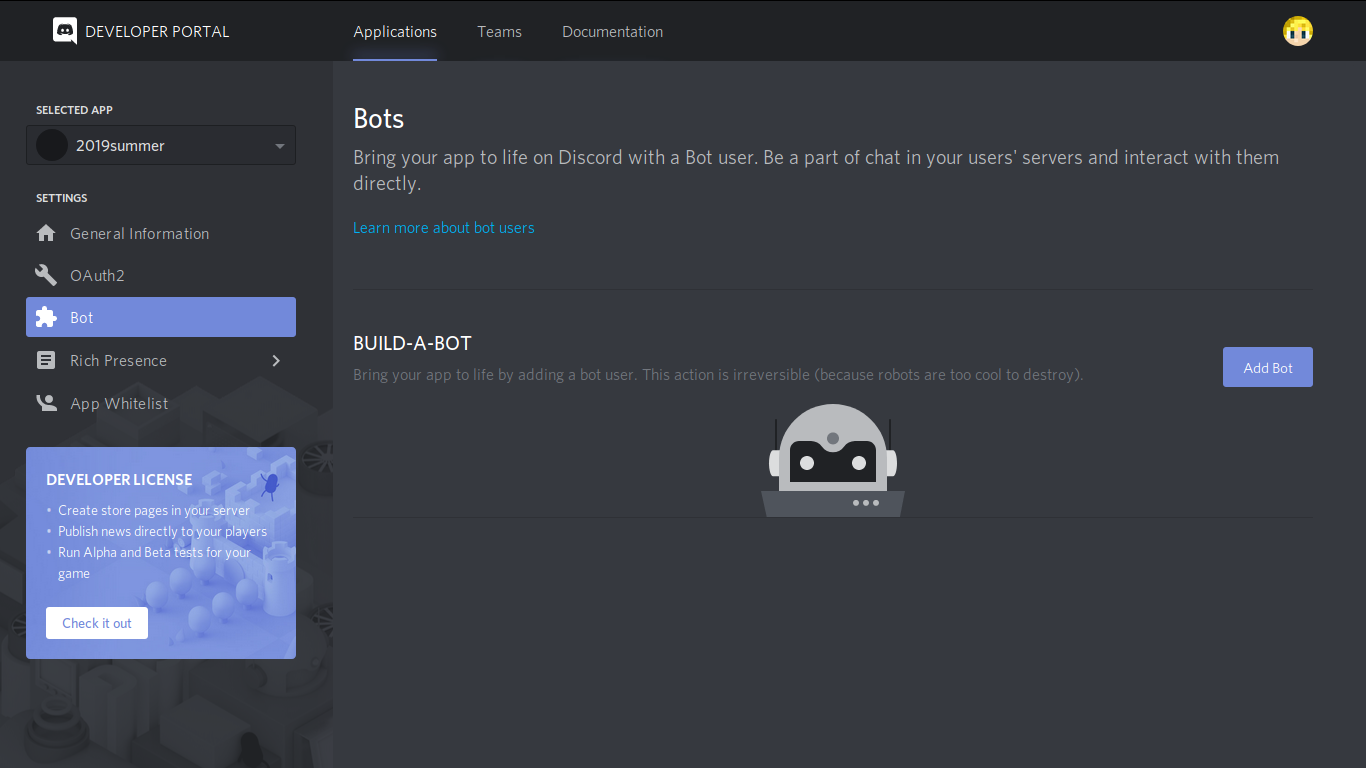The width and height of the screenshot is (1366, 768).
Task: Click the General Information home icon
Action: point(46,233)
